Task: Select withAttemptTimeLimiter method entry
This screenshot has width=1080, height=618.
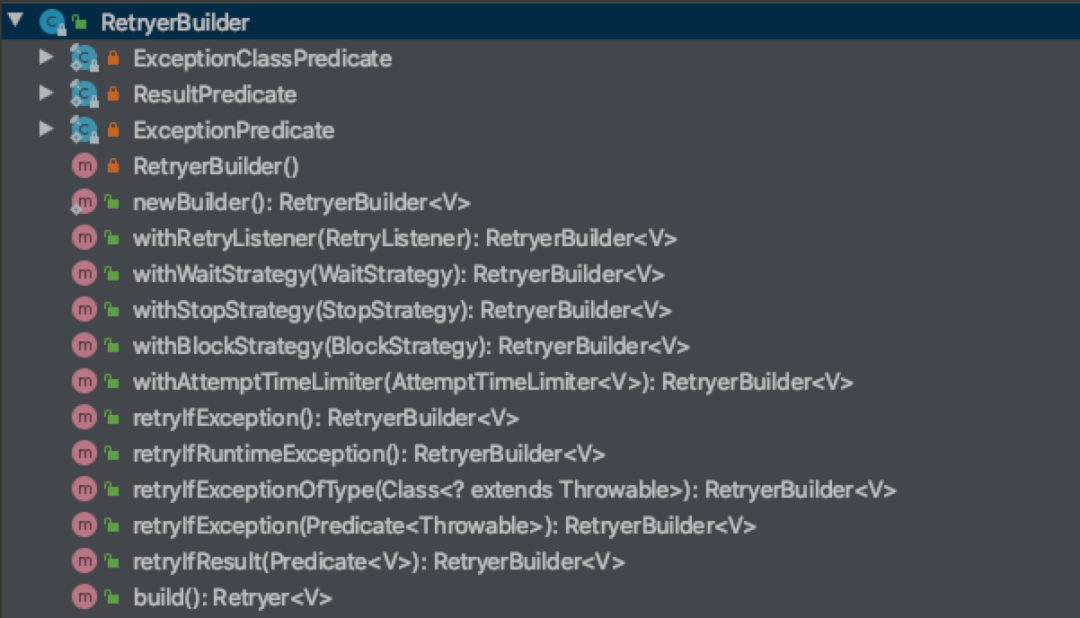Action: pos(492,382)
